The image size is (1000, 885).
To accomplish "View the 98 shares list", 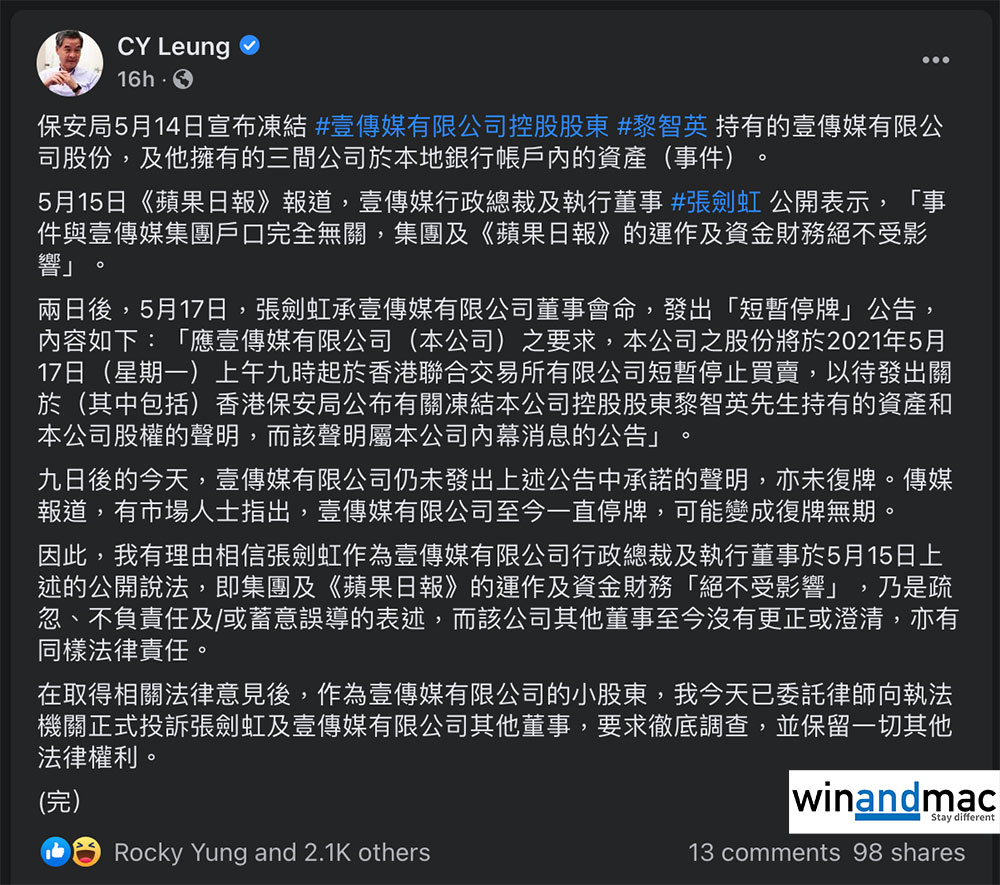I will tap(909, 852).
